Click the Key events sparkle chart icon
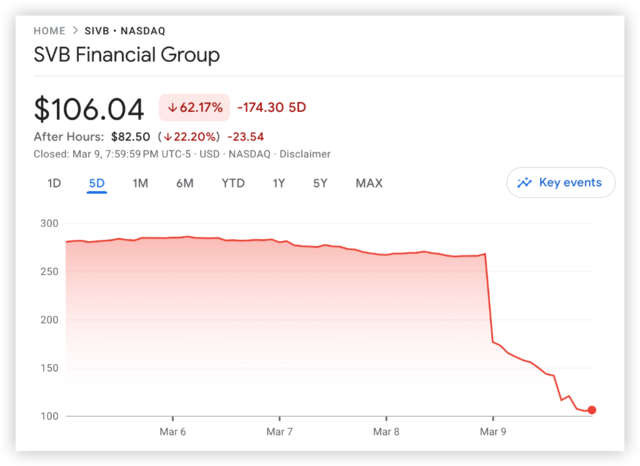The height and width of the screenshot is (466, 640). click(x=524, y=182)
